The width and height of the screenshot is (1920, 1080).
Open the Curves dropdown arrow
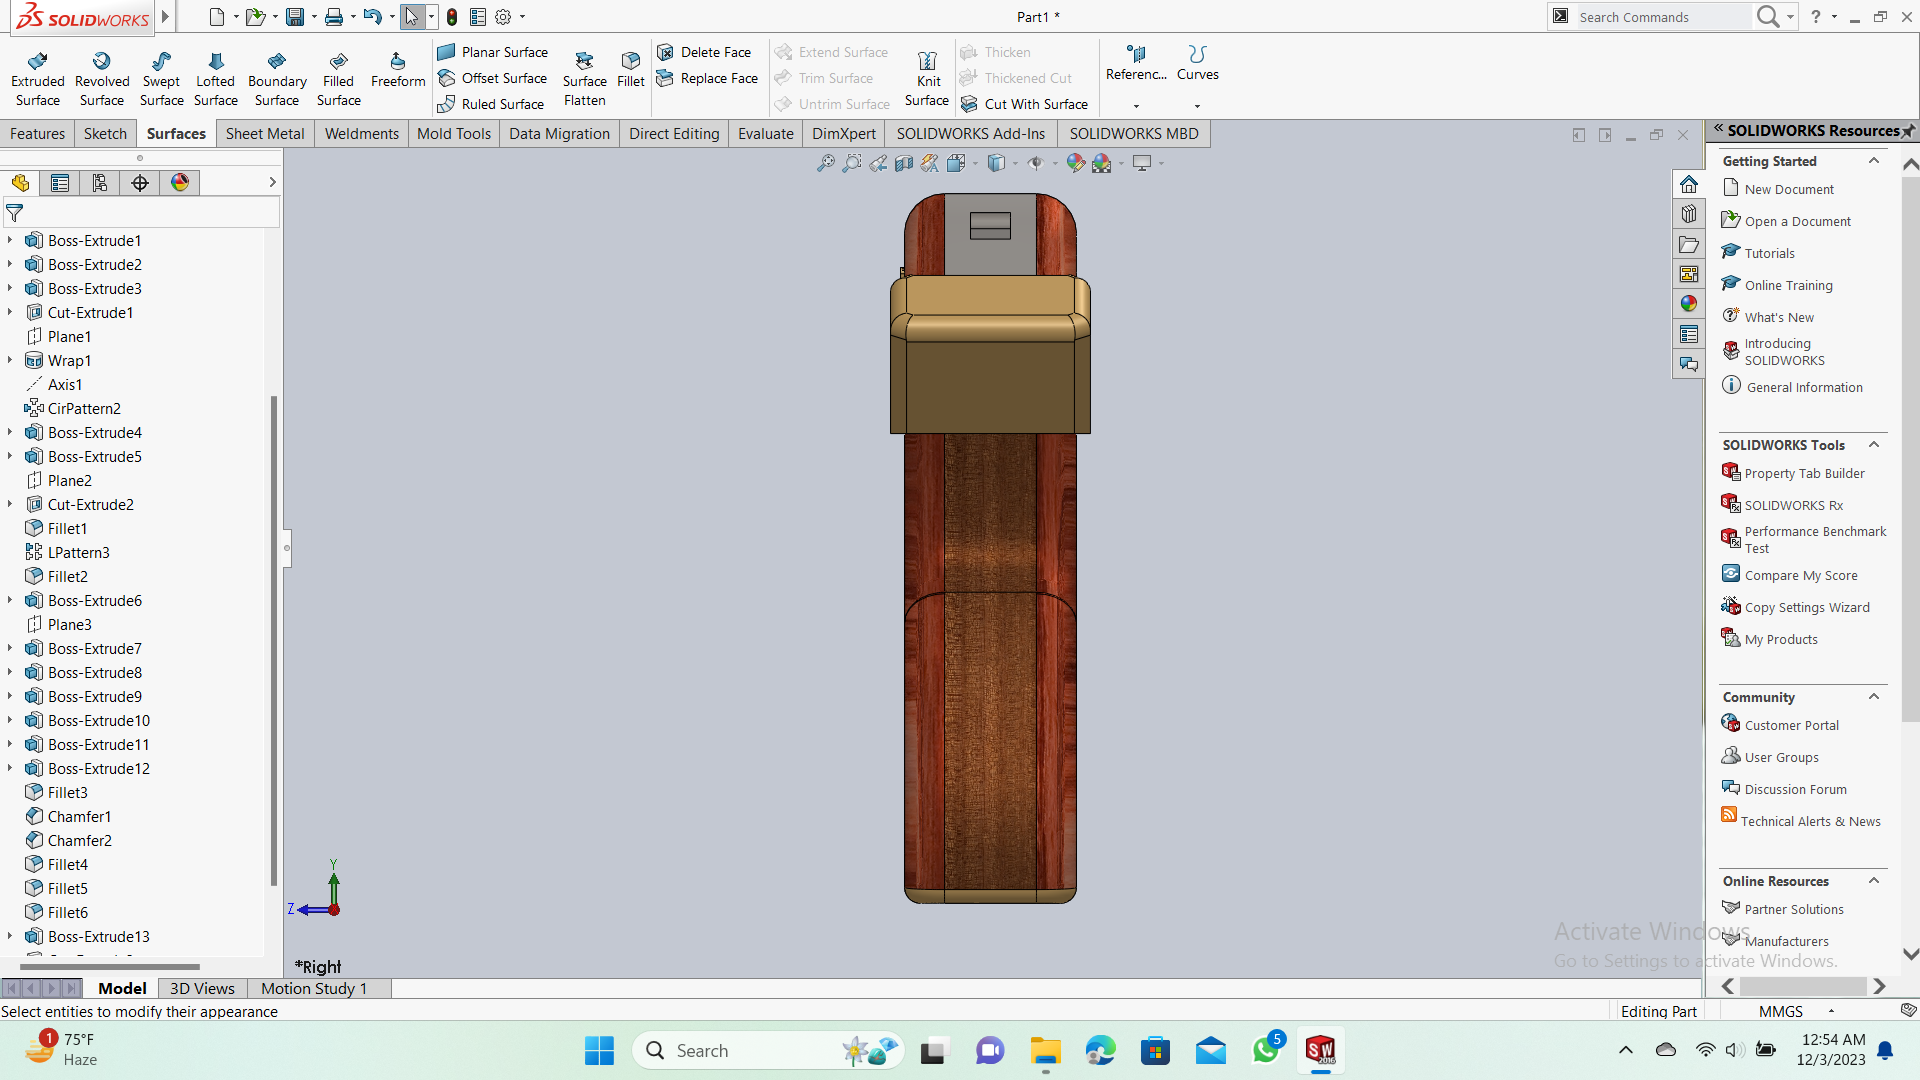[x=1197, y=106]
